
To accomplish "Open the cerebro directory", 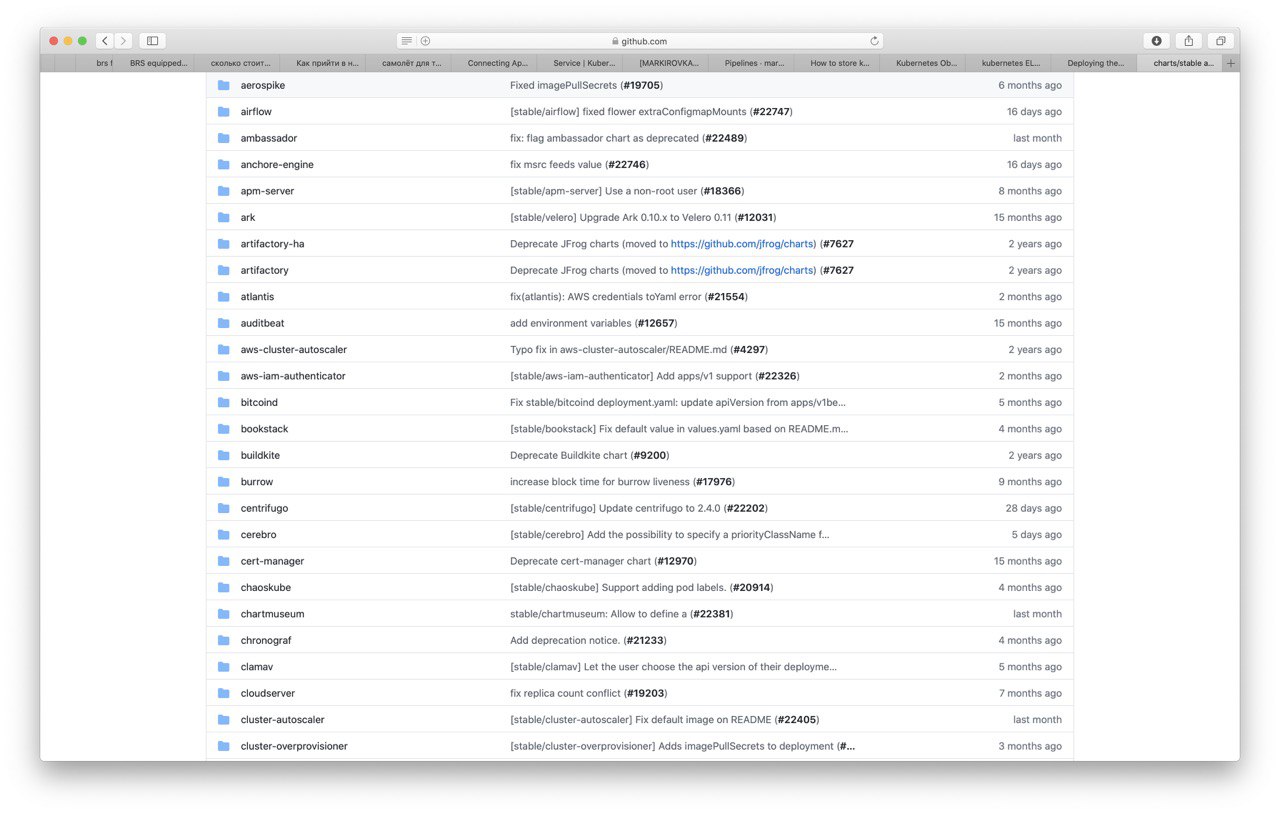I will [x=259, y=535].
